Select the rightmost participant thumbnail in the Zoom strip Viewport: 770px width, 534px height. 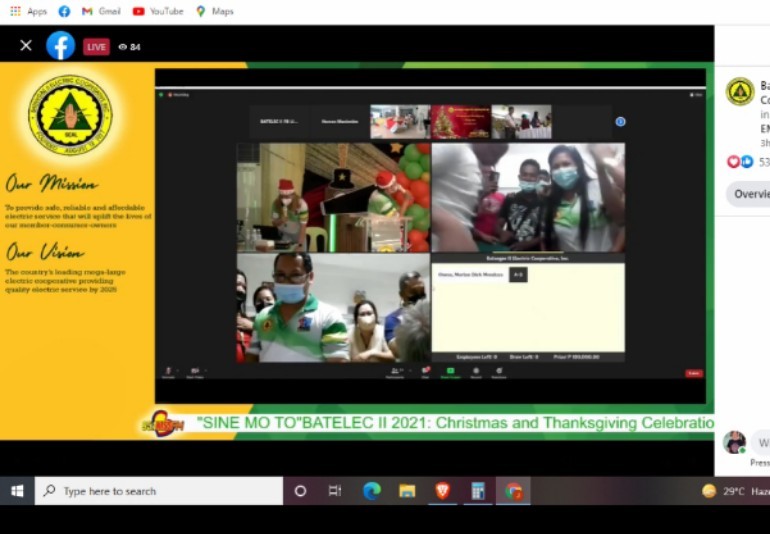[522, 122]
